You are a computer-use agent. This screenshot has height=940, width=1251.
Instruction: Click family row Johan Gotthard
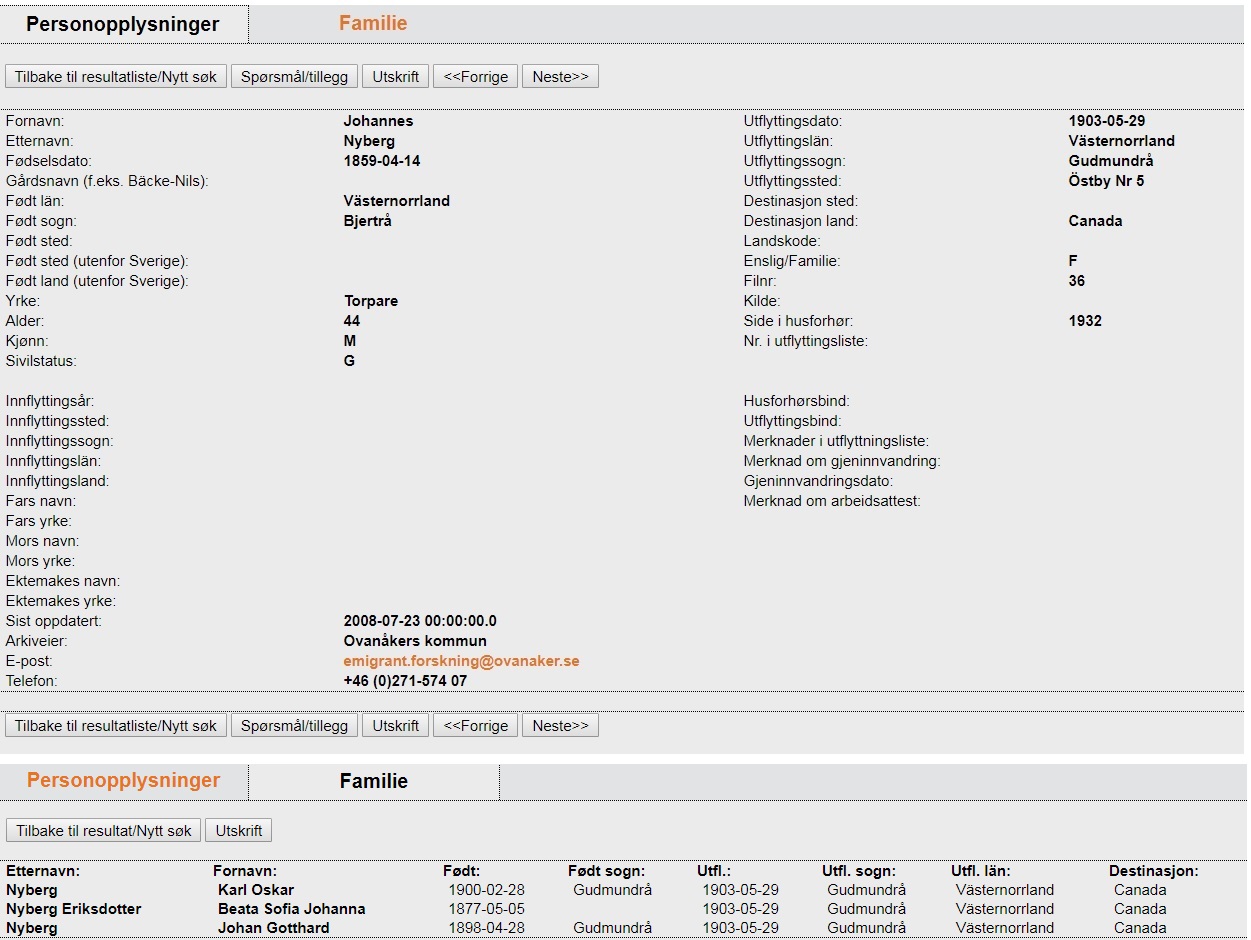point(274,928)
